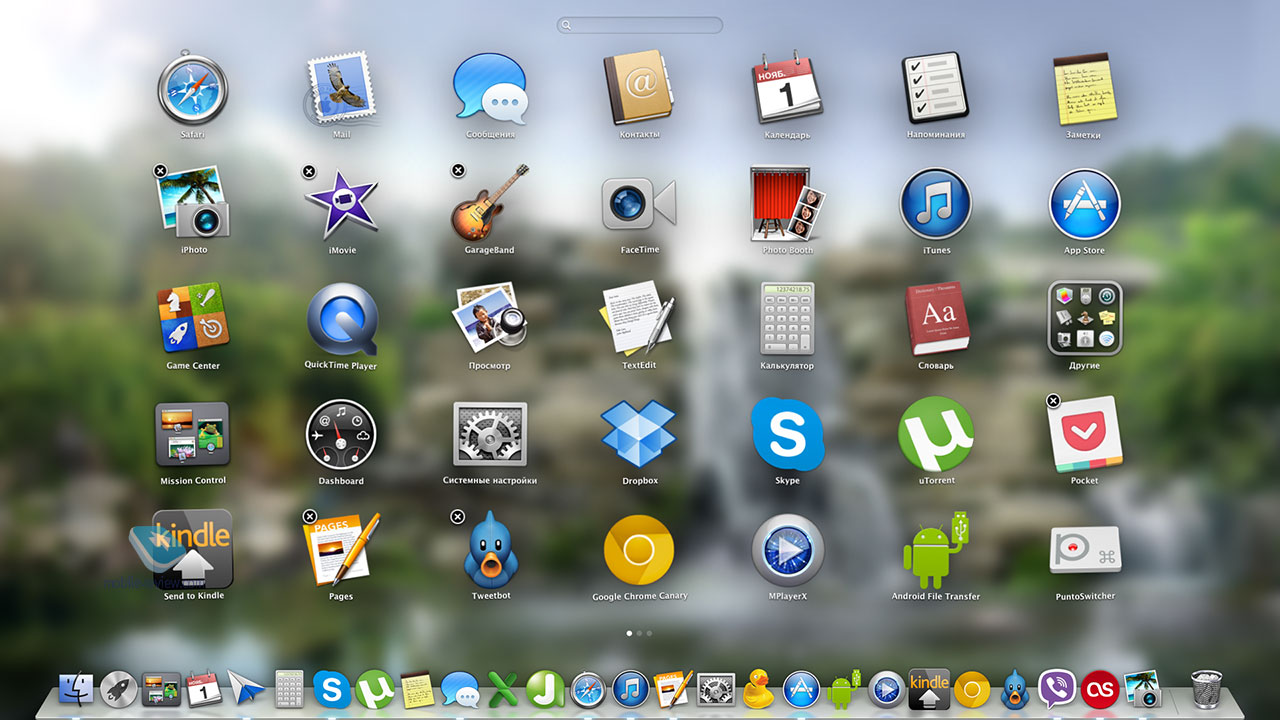Expand the Другие apps folder
The width and height of the screenshot is (1280, 720).
[x=1084, y=319]
